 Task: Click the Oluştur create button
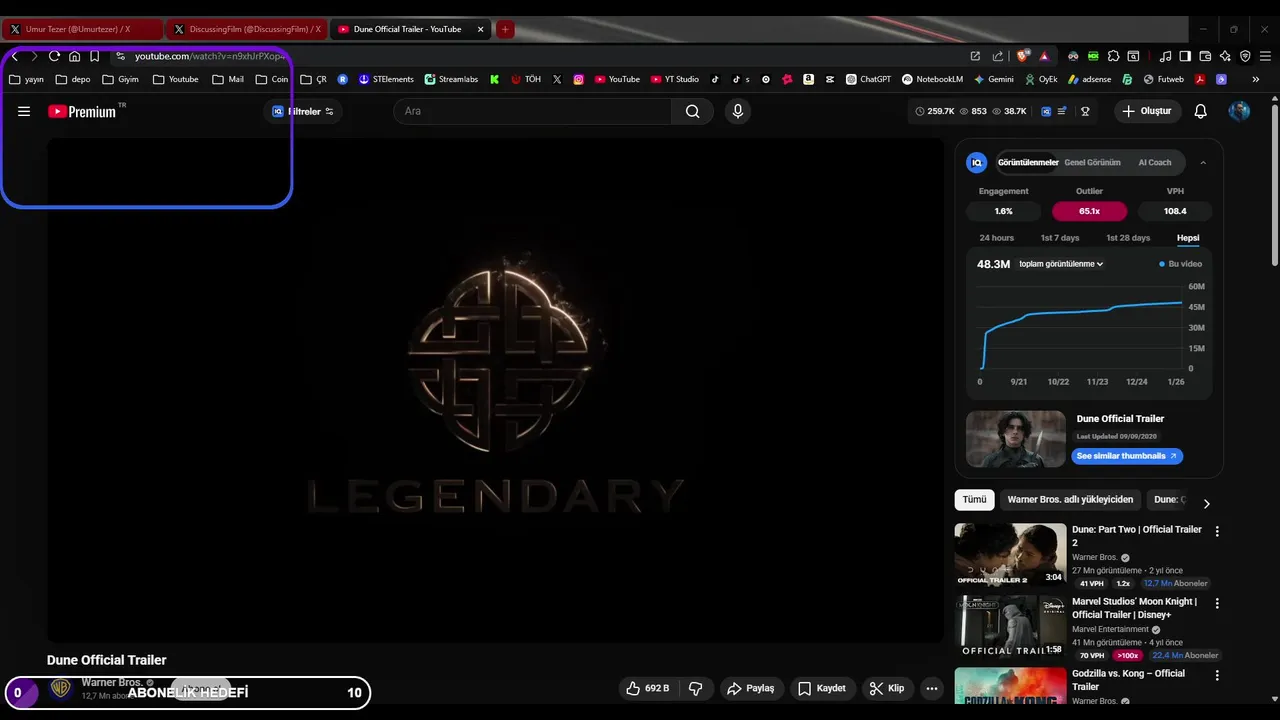click(1146, 111)
